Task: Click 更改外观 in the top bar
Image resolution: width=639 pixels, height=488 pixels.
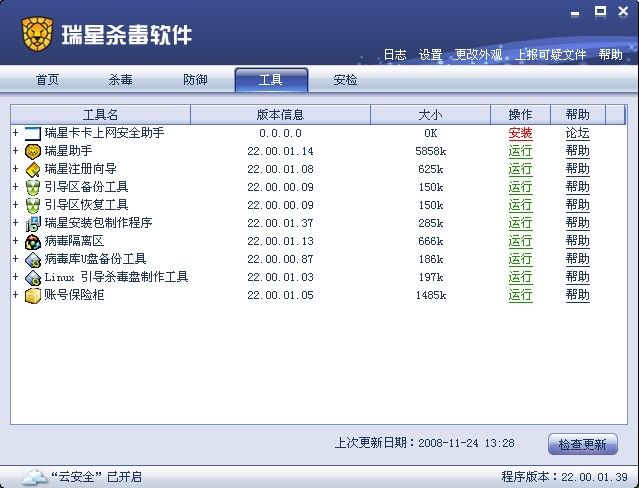Action: click(x=478, y=55)
